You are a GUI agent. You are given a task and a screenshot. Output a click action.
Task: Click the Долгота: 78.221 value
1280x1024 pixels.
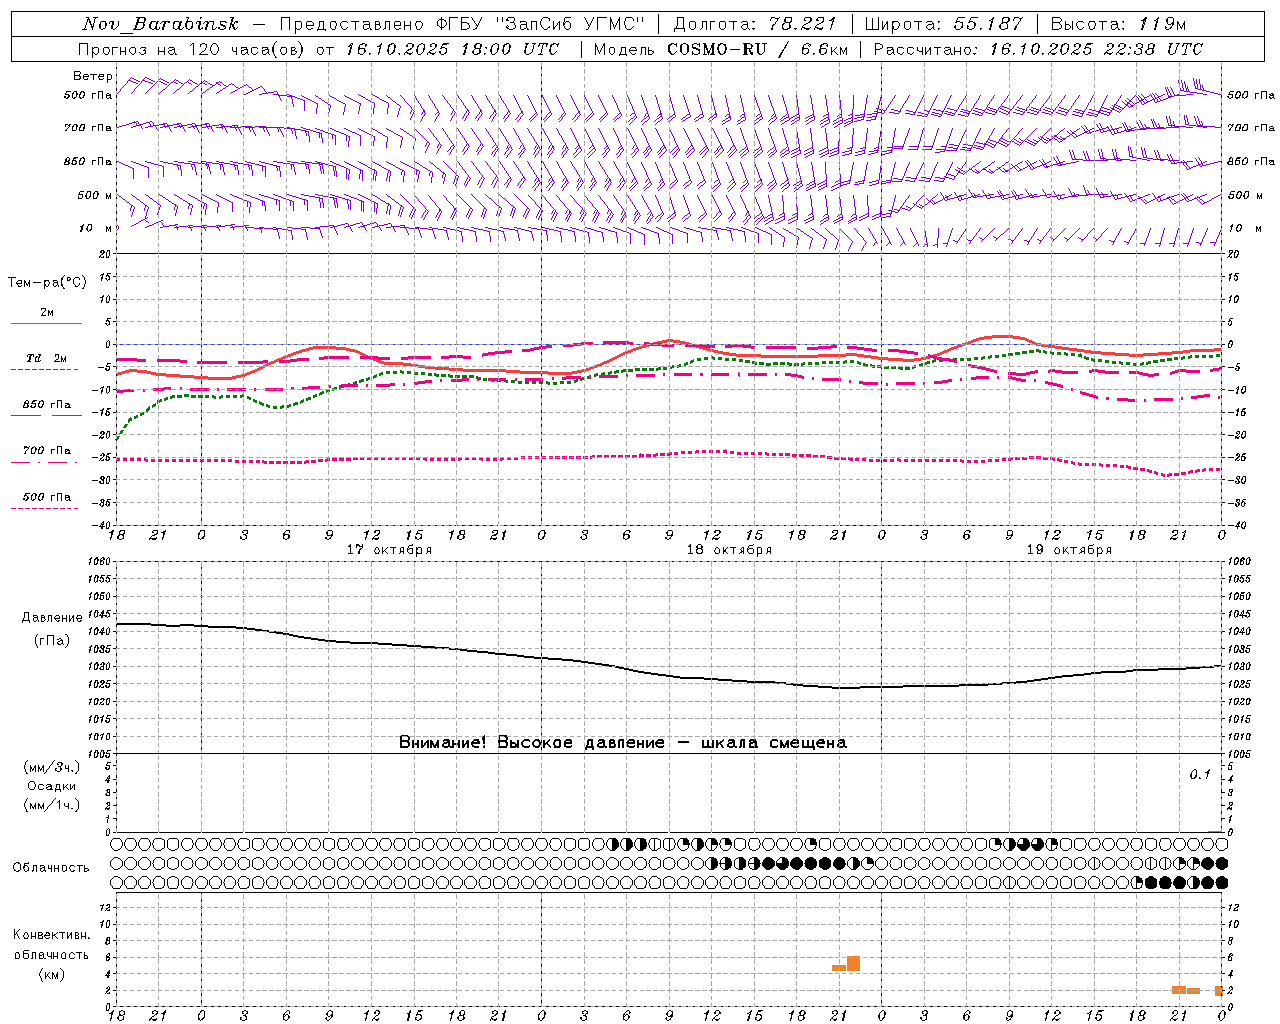(755, 24)
